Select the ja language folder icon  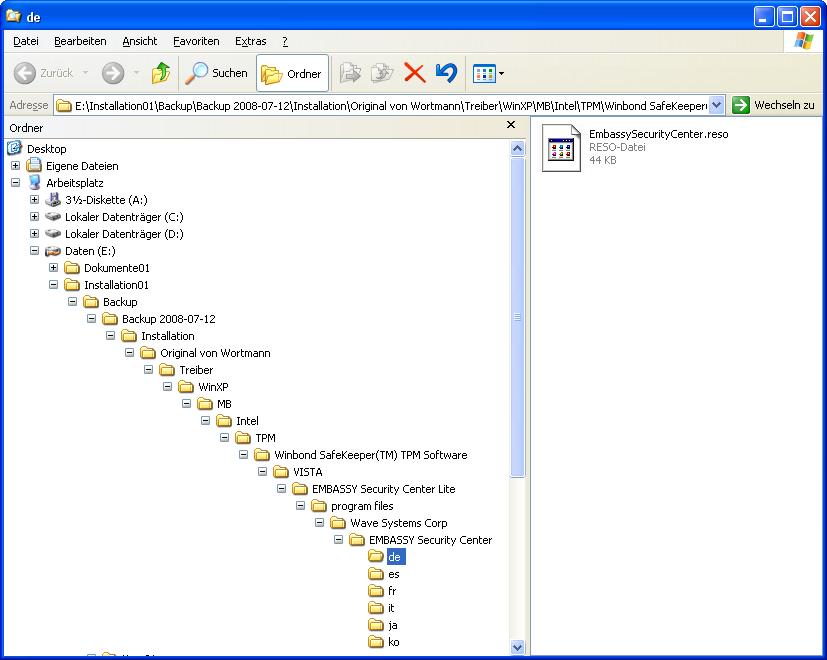tap(376, 625)
